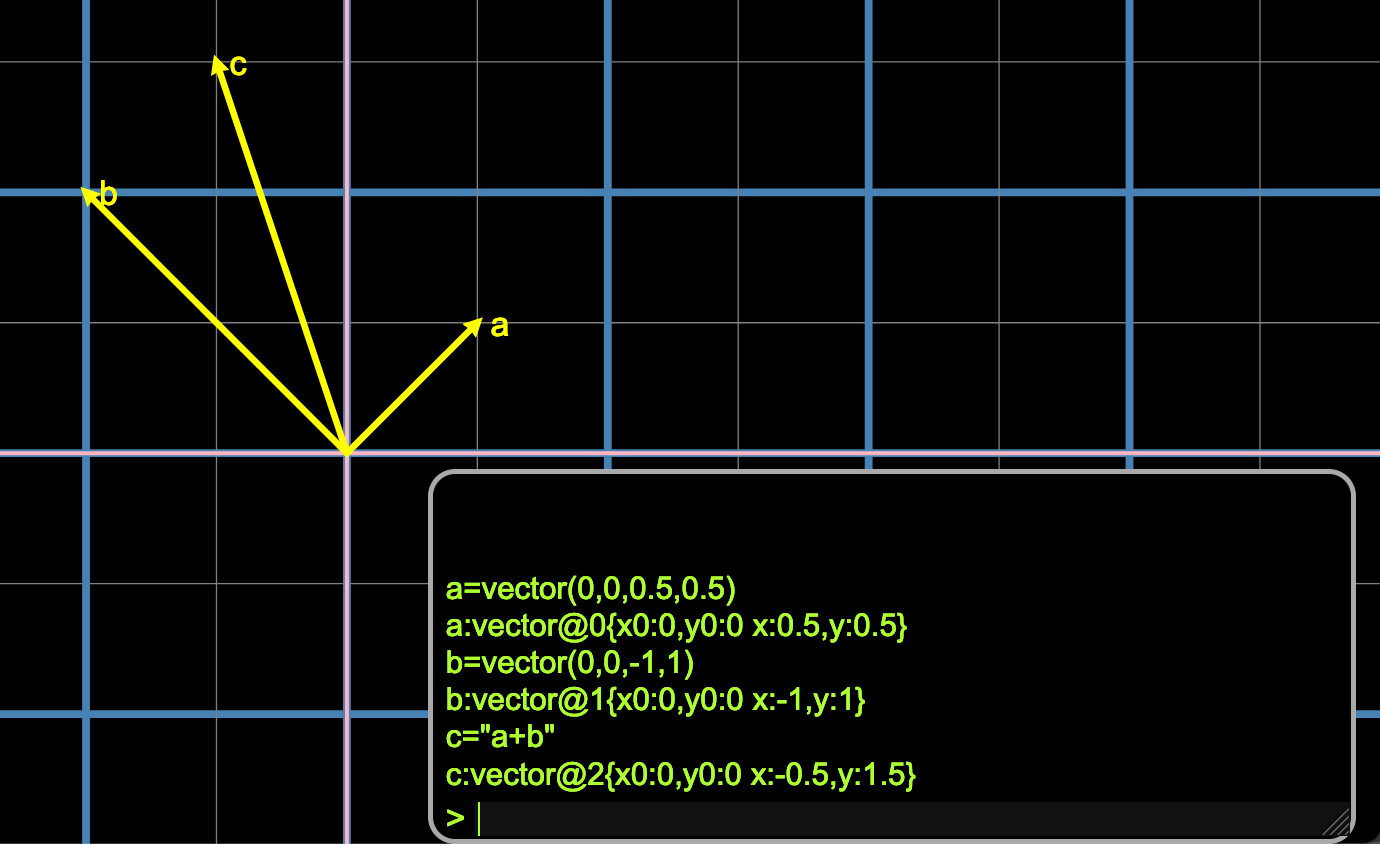
Task: Click the middle of vector c's shaft
Action: pos(282,259)
